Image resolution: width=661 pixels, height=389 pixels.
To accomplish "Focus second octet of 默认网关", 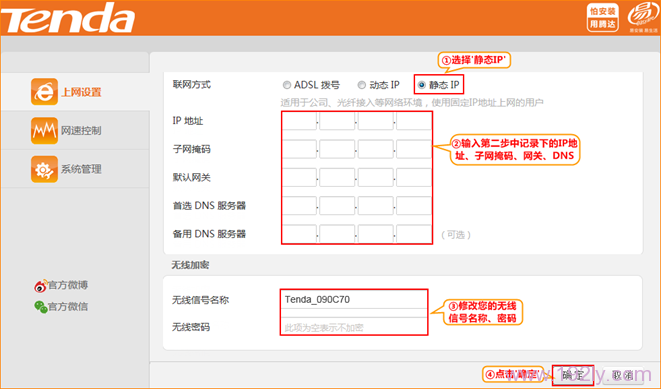I will [337, 177].
